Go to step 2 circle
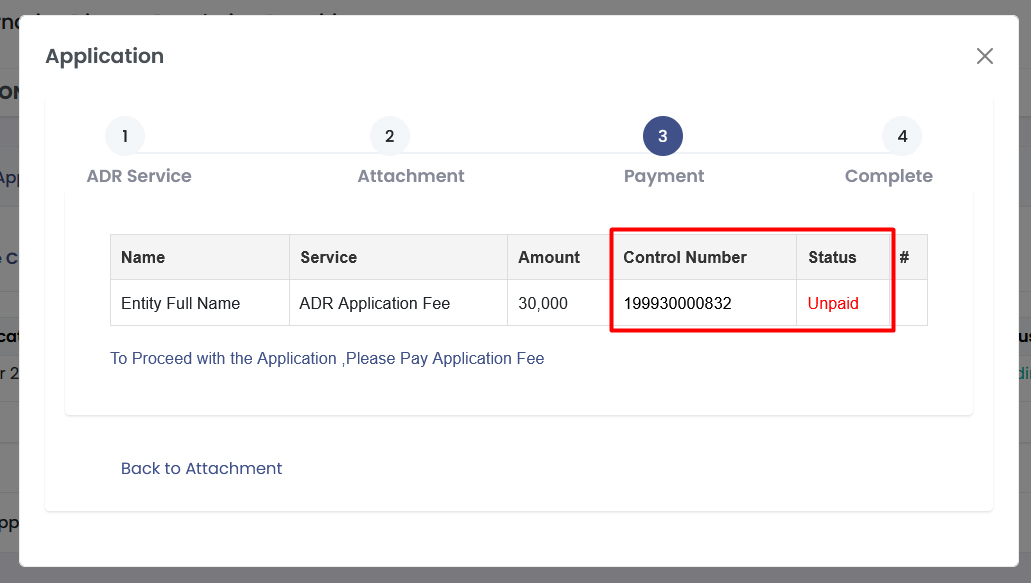The height and width of the screenshot is (583, 1031). point(389,136)
